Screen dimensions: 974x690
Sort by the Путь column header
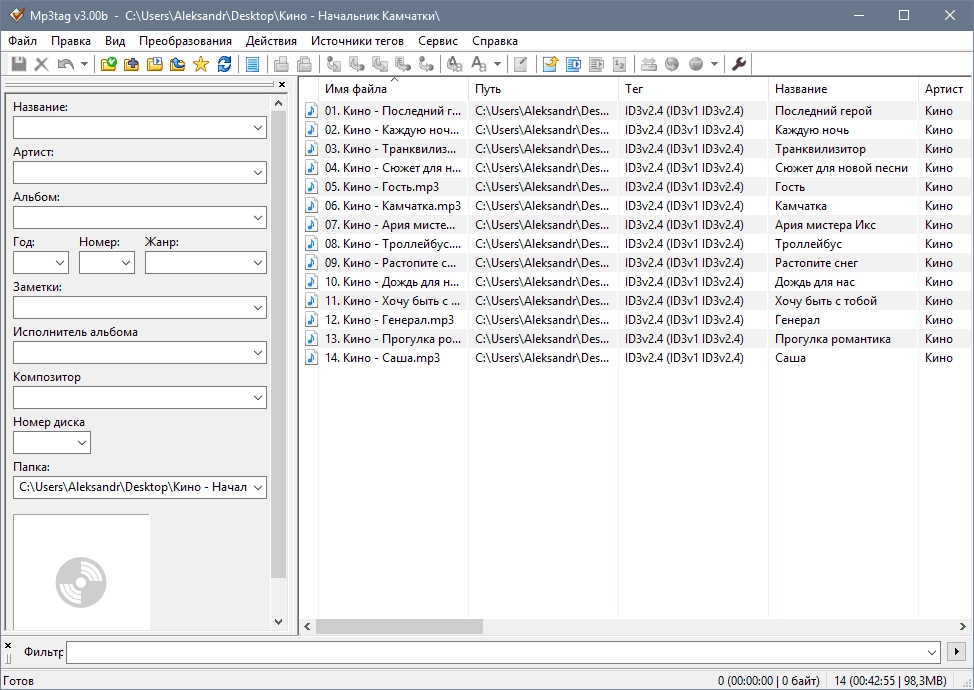pyautogui.click(x=543, y=89)
